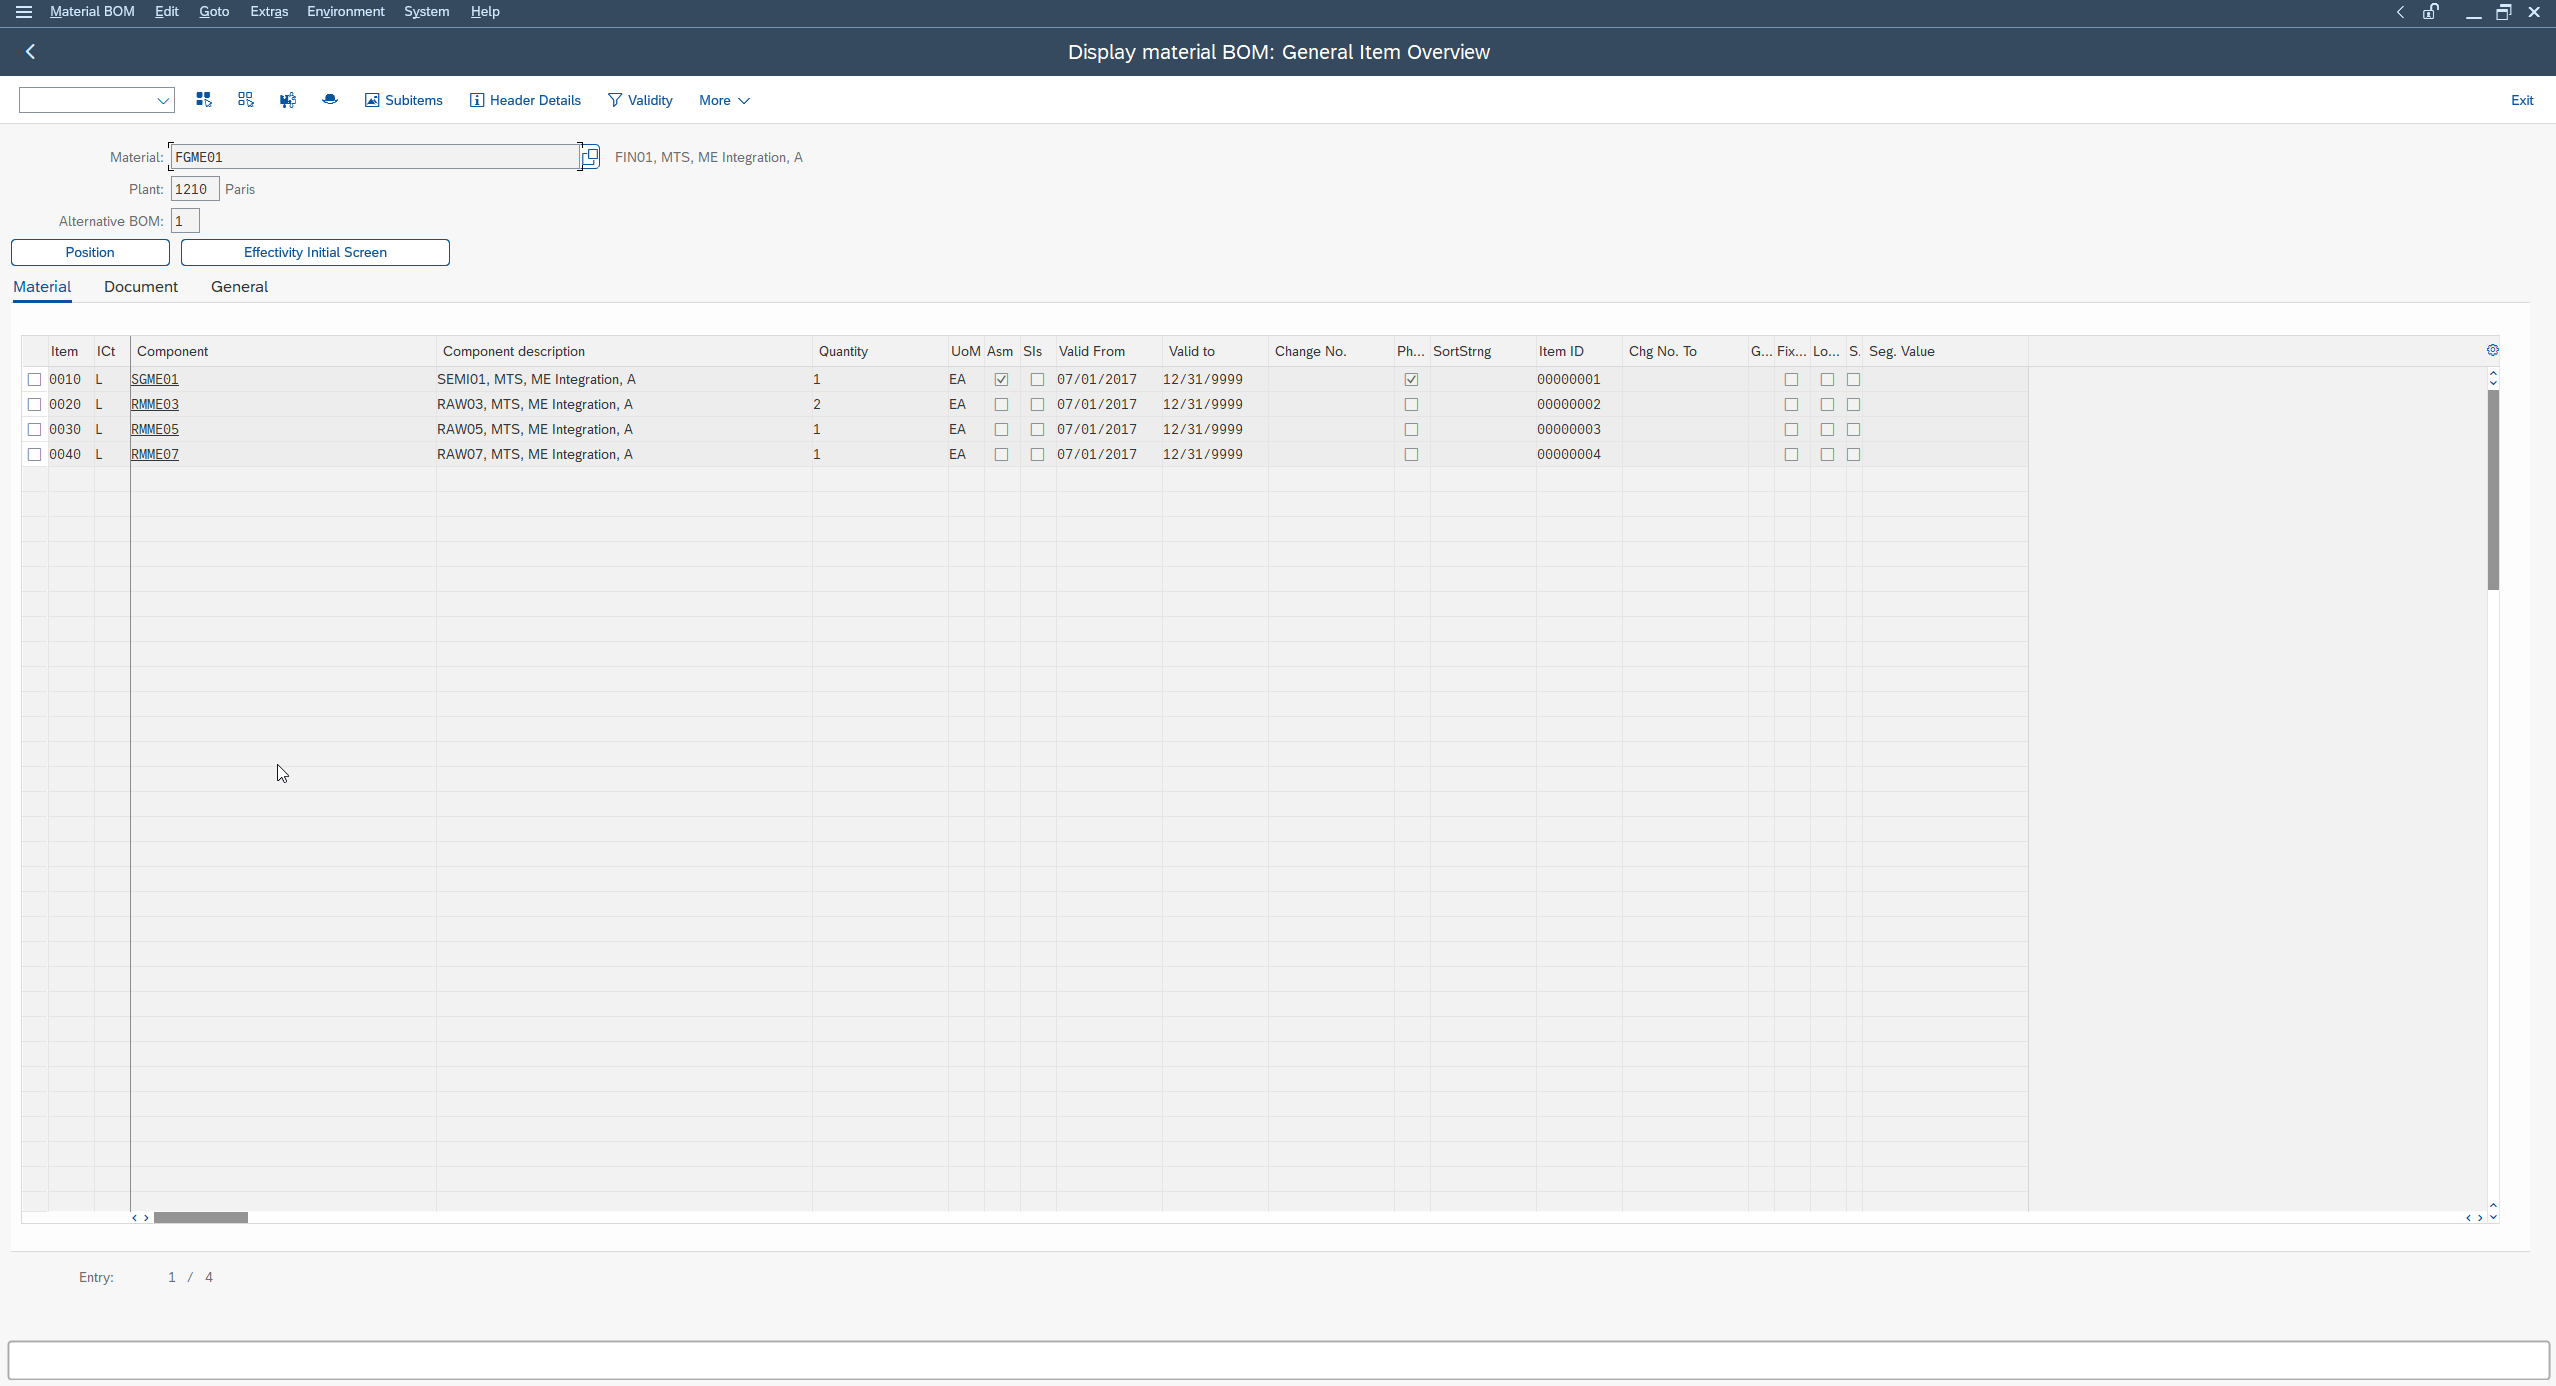Click the status message bar at bottom

[x=1279, y=1360]
